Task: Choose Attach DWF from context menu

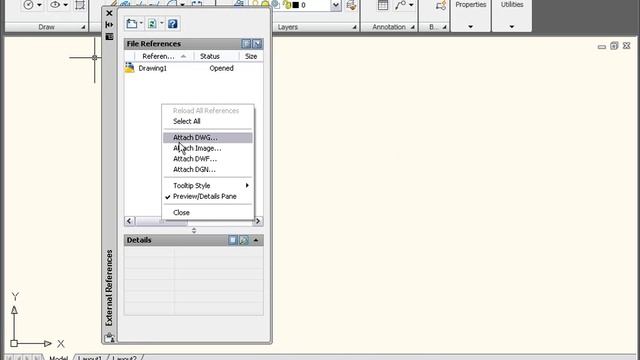Action: [x=207, y=159]
